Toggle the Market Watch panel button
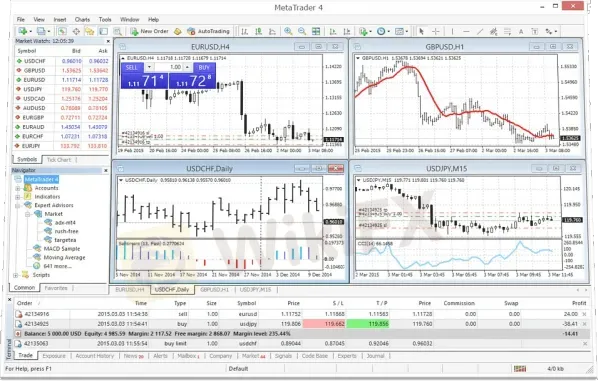This screenshot has width=598, height=384. click(62, 32)
